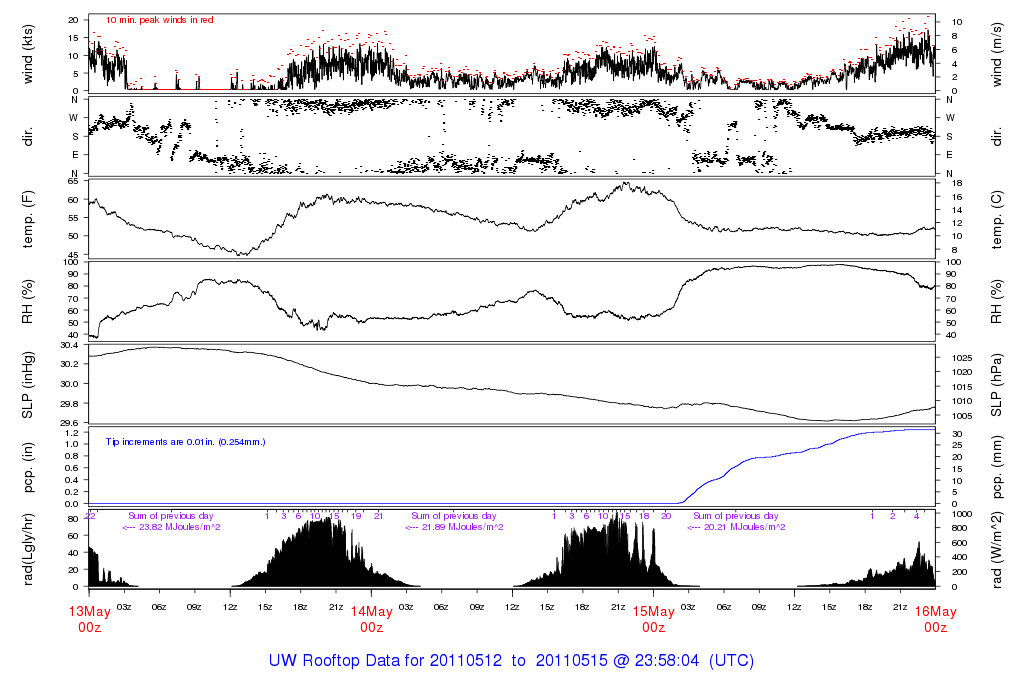Select the '65' temperature tick value
This screenshot has height=700, width=1024.
(73, 182)
